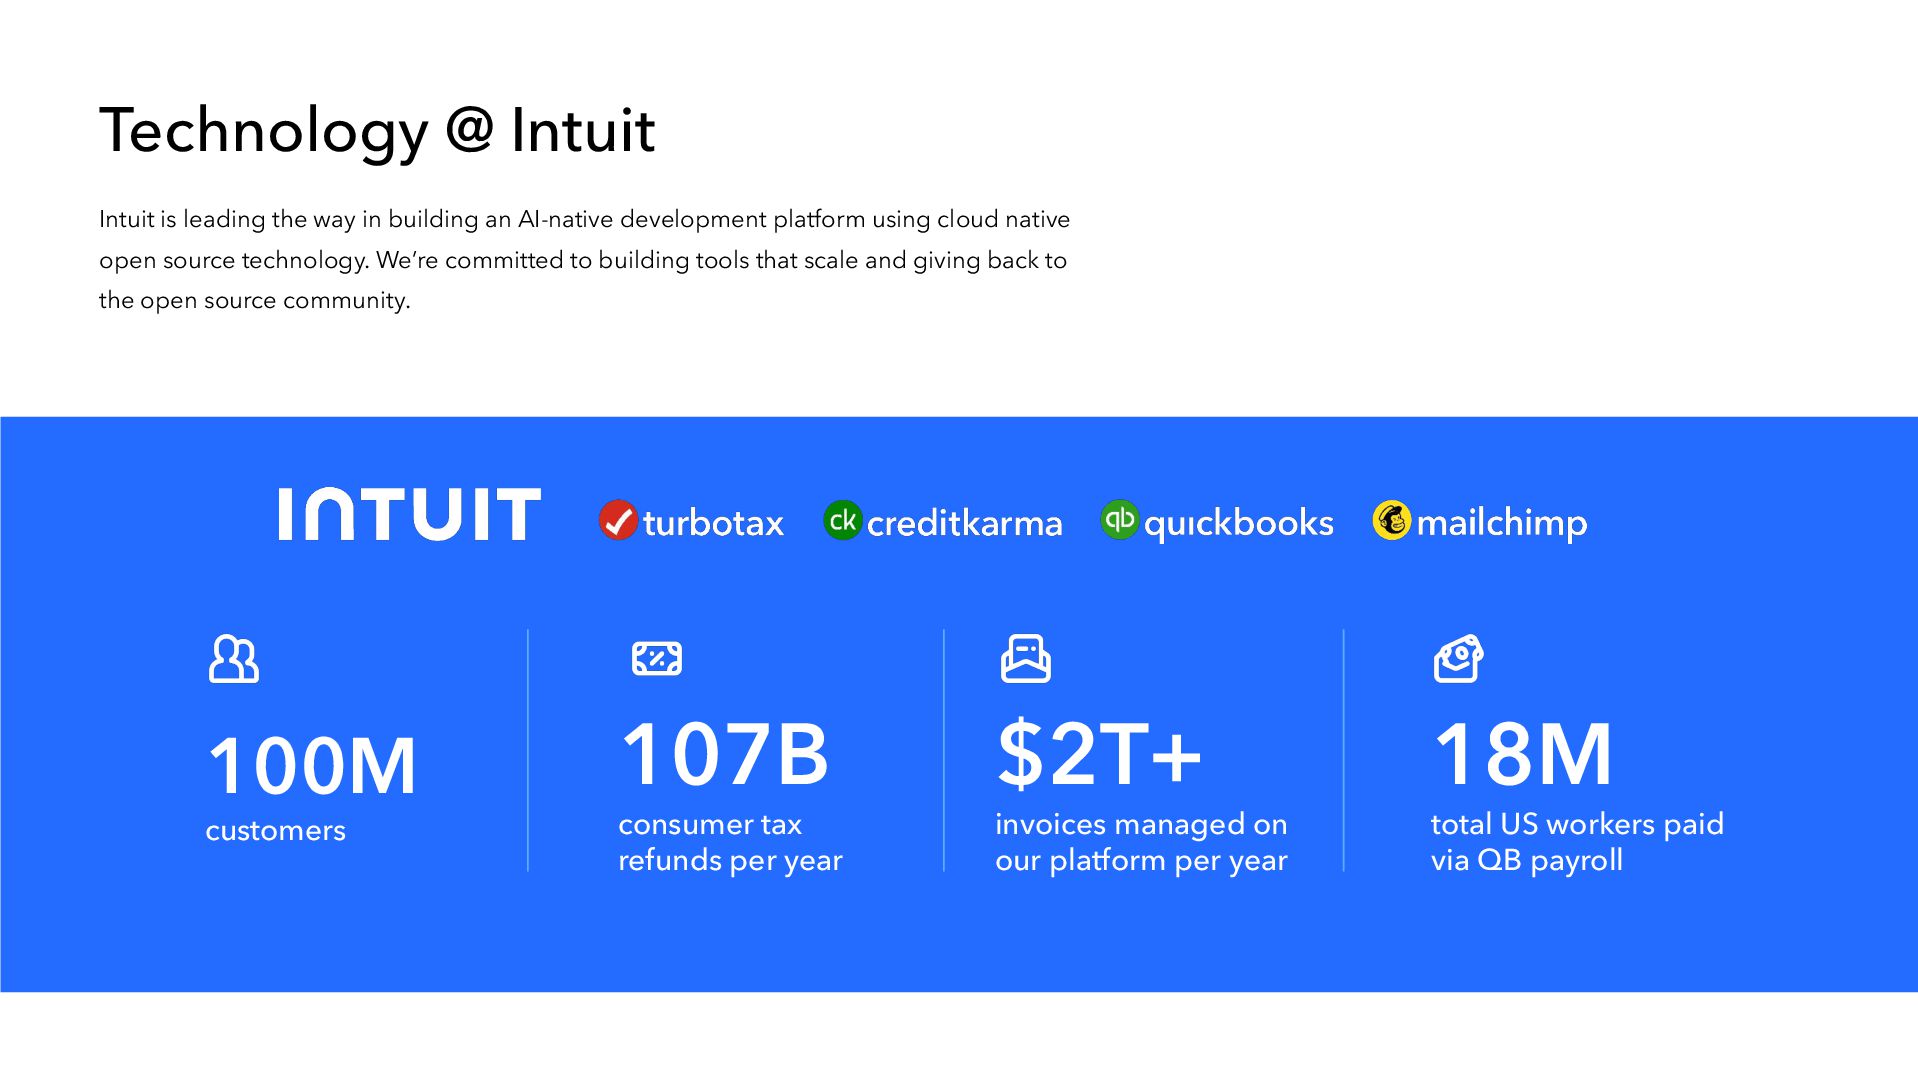The width and height of the screenshot is (1918, 1080).
Task: Click the Credit Karma ck icon
Action: pyautogui.click(x=842, y=520)
